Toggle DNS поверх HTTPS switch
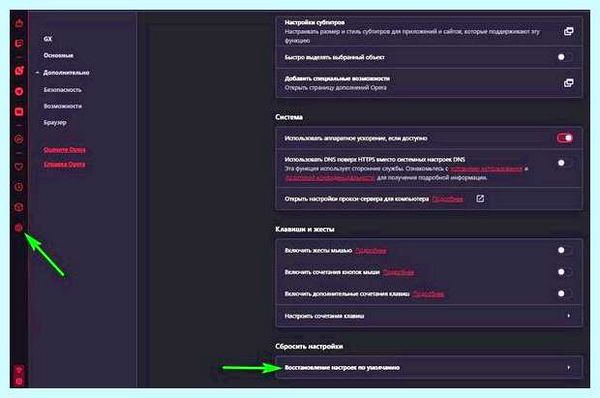600x398 pixels. tap(564, 163)
